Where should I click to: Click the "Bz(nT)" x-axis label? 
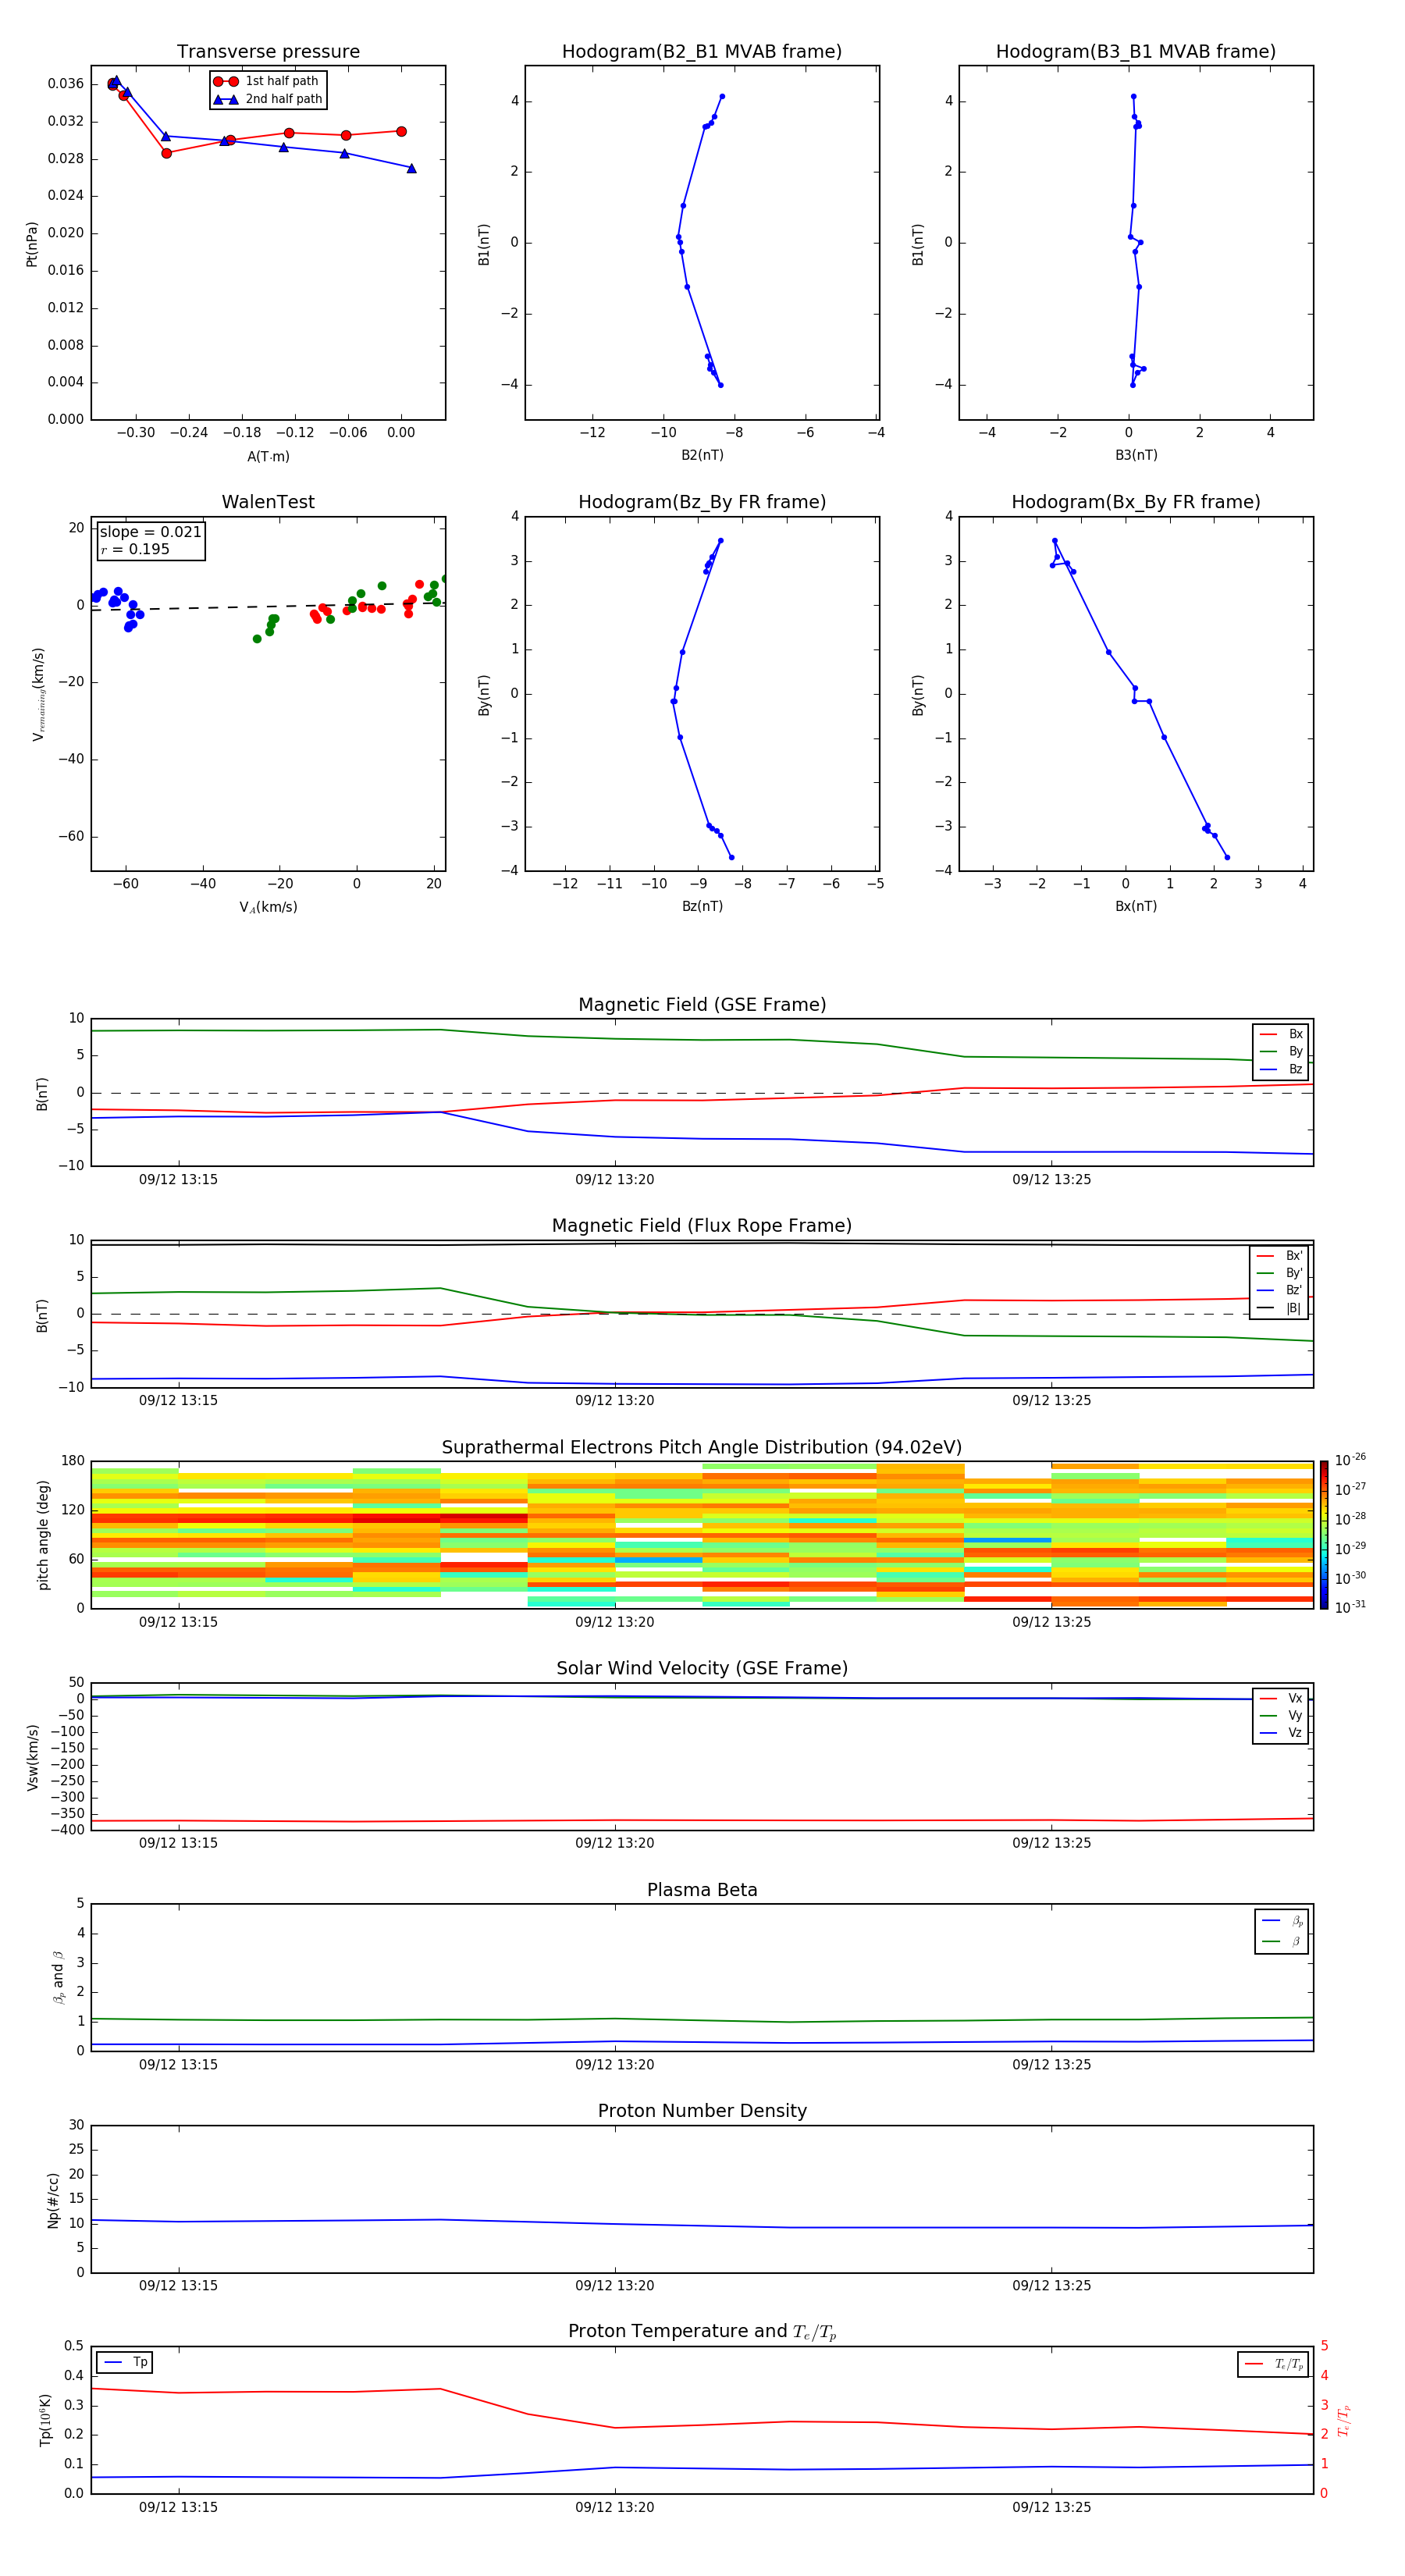tap(702, 906)
